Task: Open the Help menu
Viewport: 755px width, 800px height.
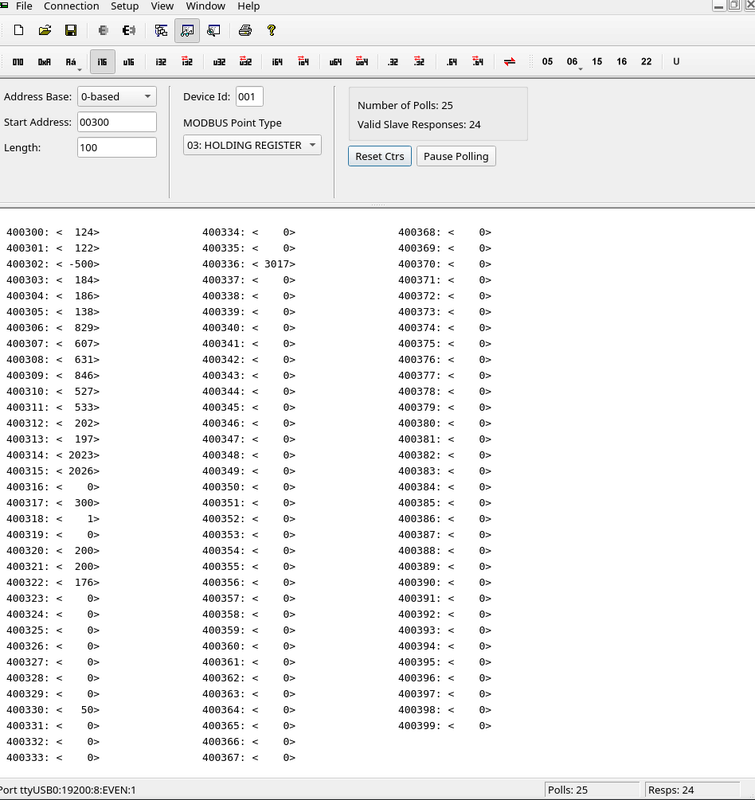Action: click(248, 6)
